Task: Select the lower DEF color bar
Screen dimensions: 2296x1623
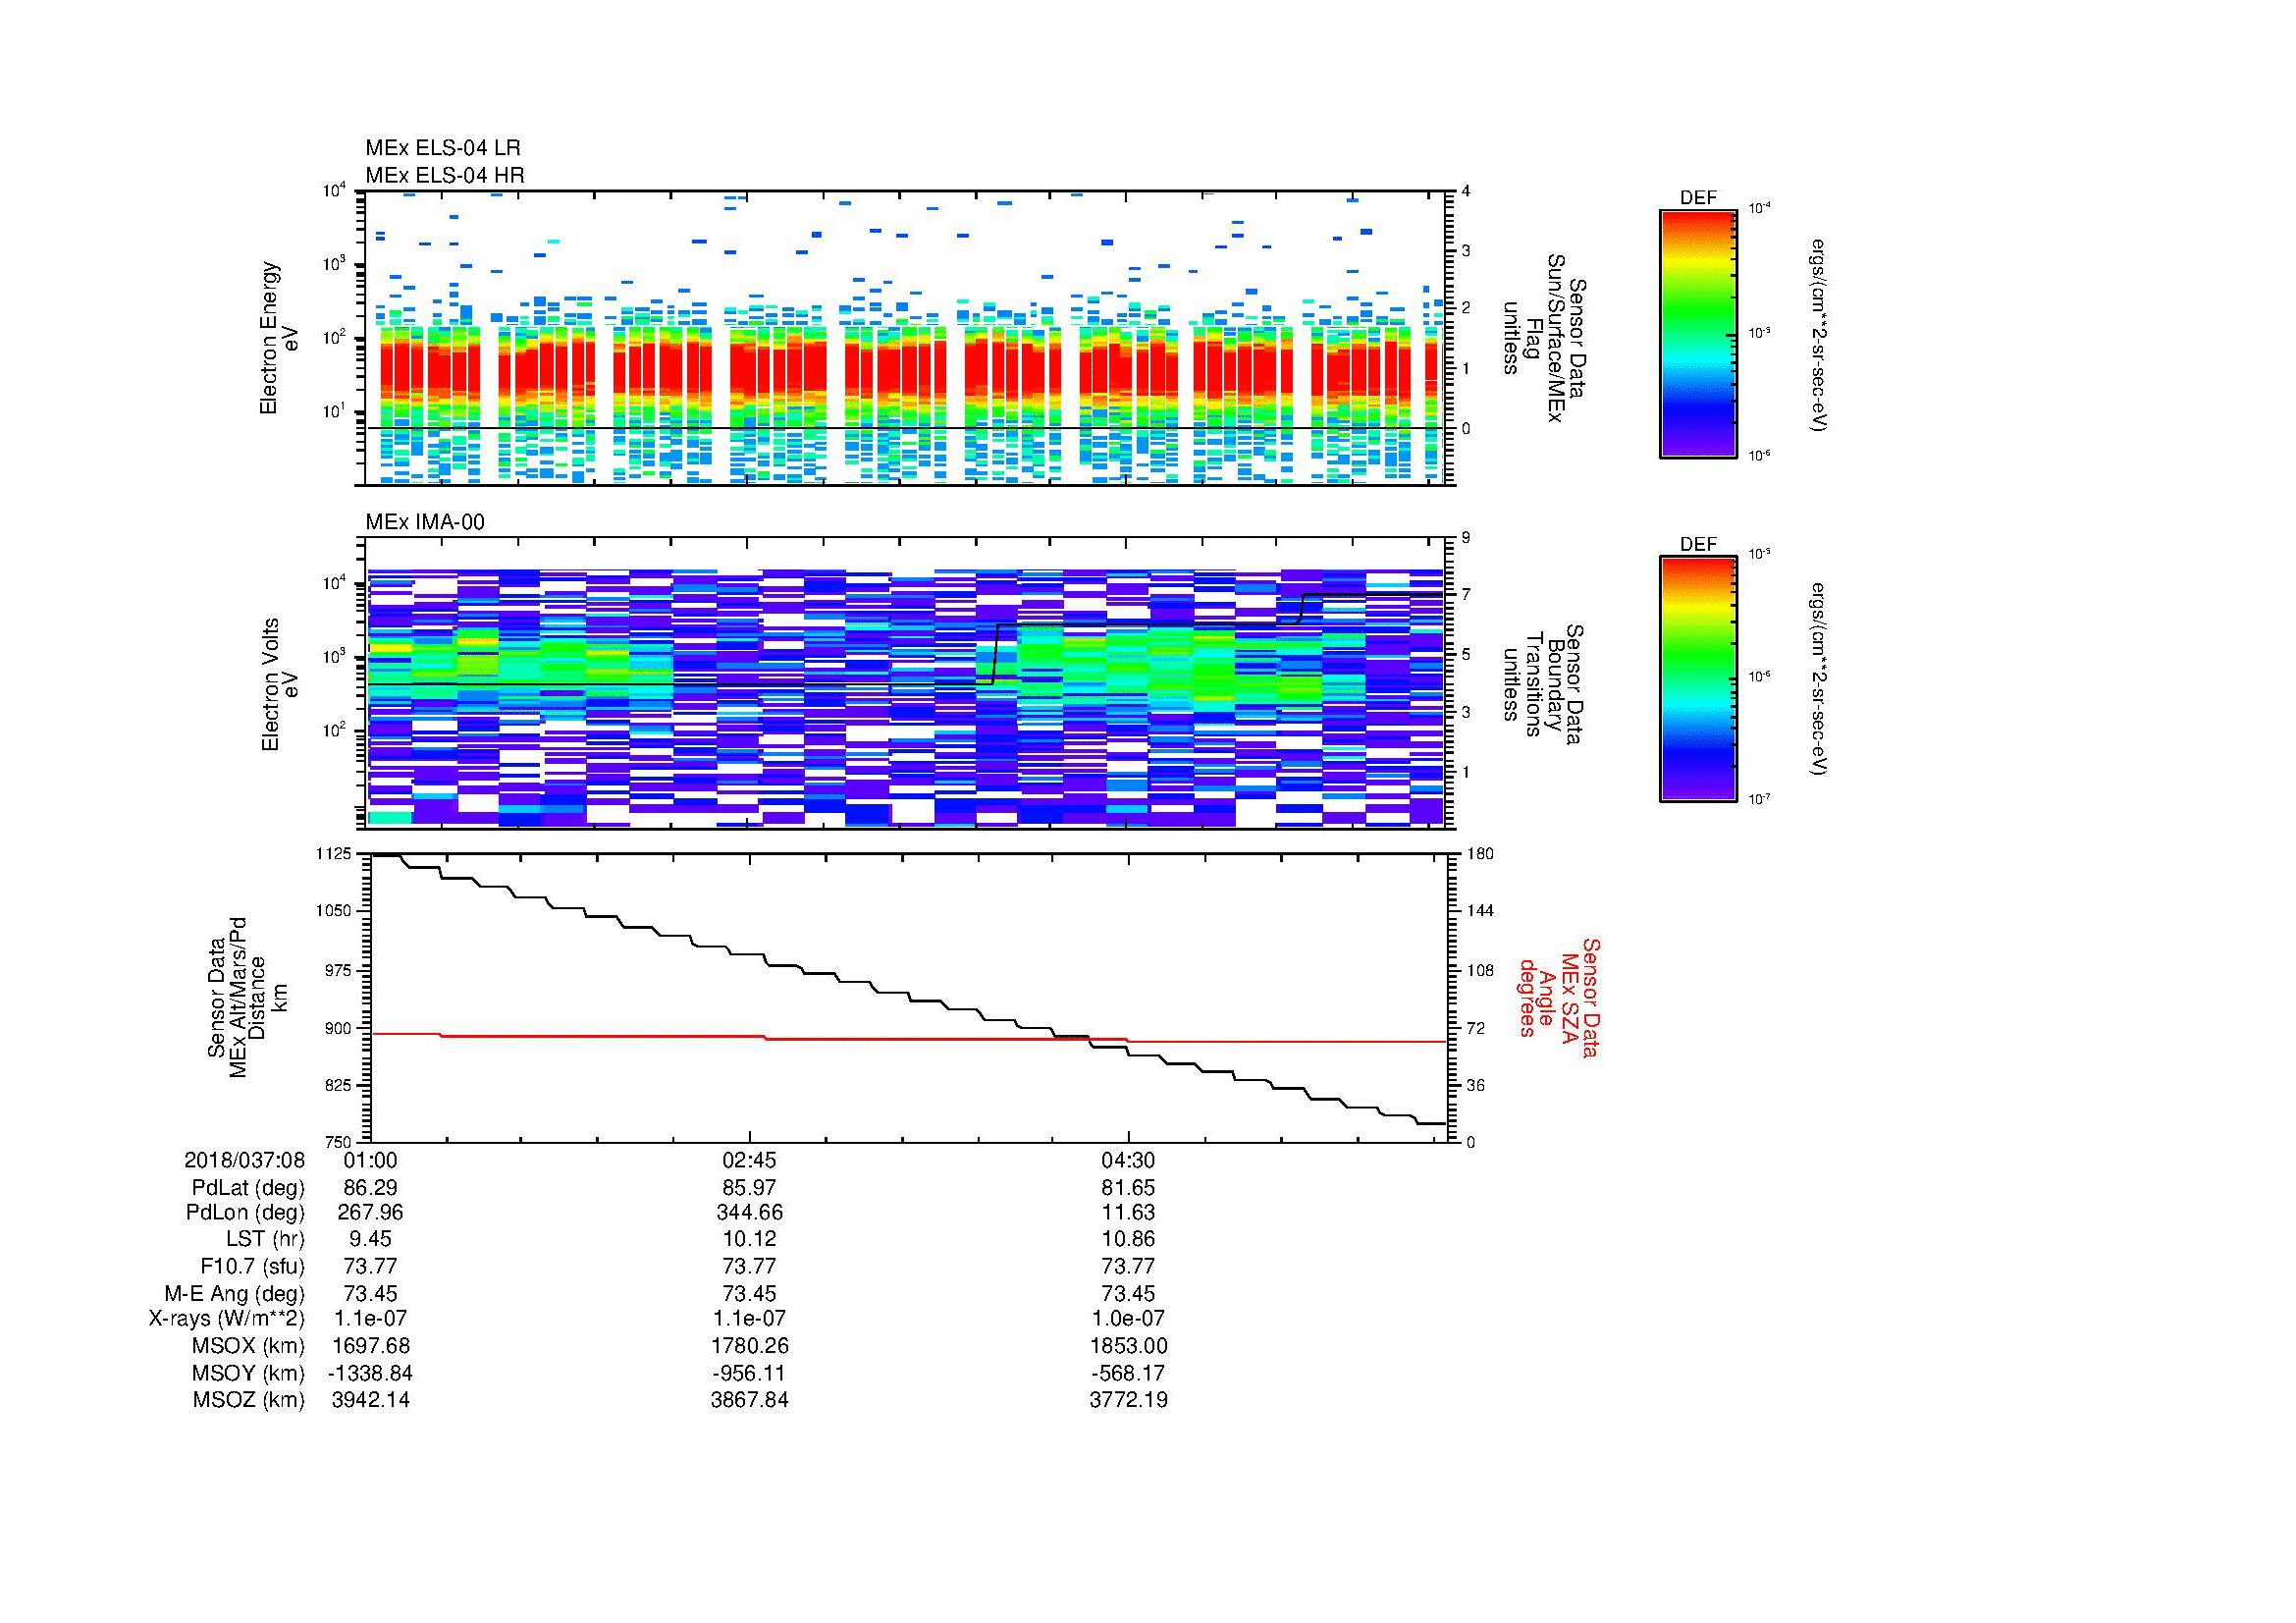Action: pos(1697,679)
